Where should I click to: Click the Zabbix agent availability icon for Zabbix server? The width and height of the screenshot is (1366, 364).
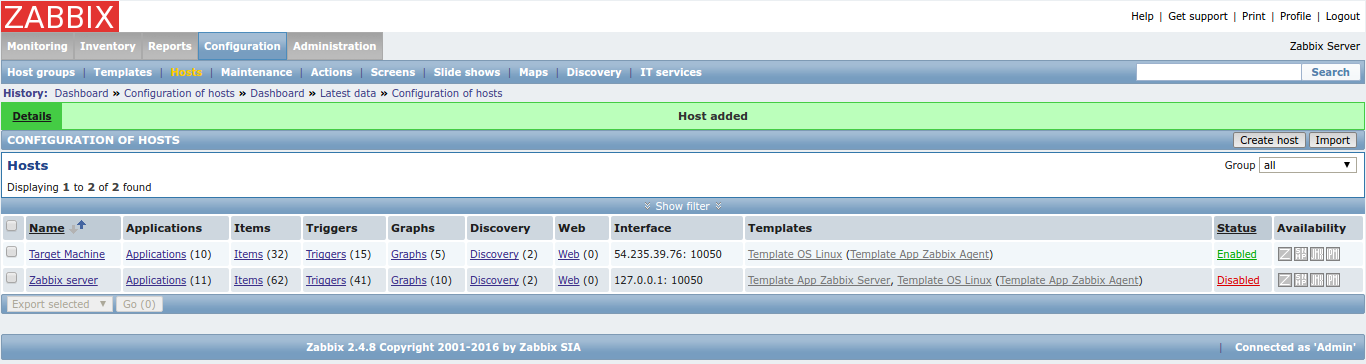pos(1286,280)
